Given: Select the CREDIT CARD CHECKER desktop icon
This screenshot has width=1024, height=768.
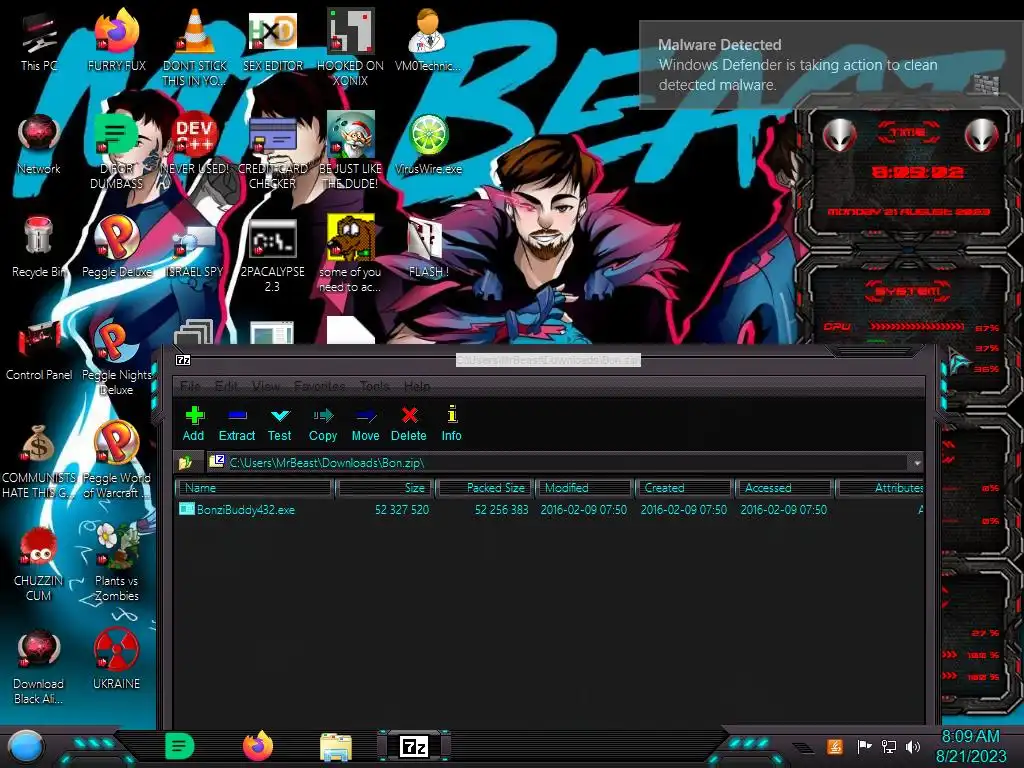Looking at the screenshot, I should click(x=272, y=152).
